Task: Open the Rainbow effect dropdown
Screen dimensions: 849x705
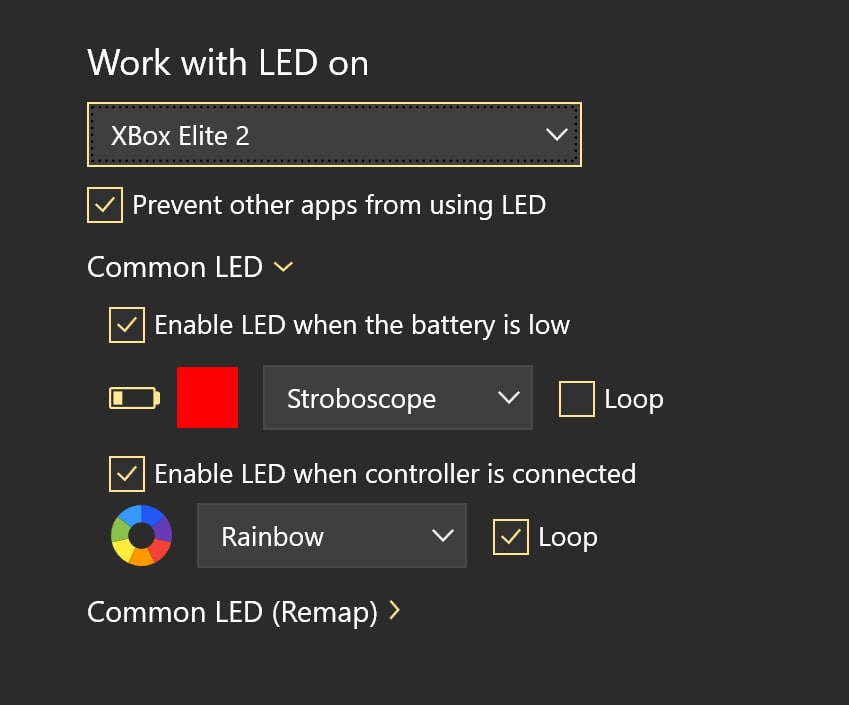Action: 331,536
